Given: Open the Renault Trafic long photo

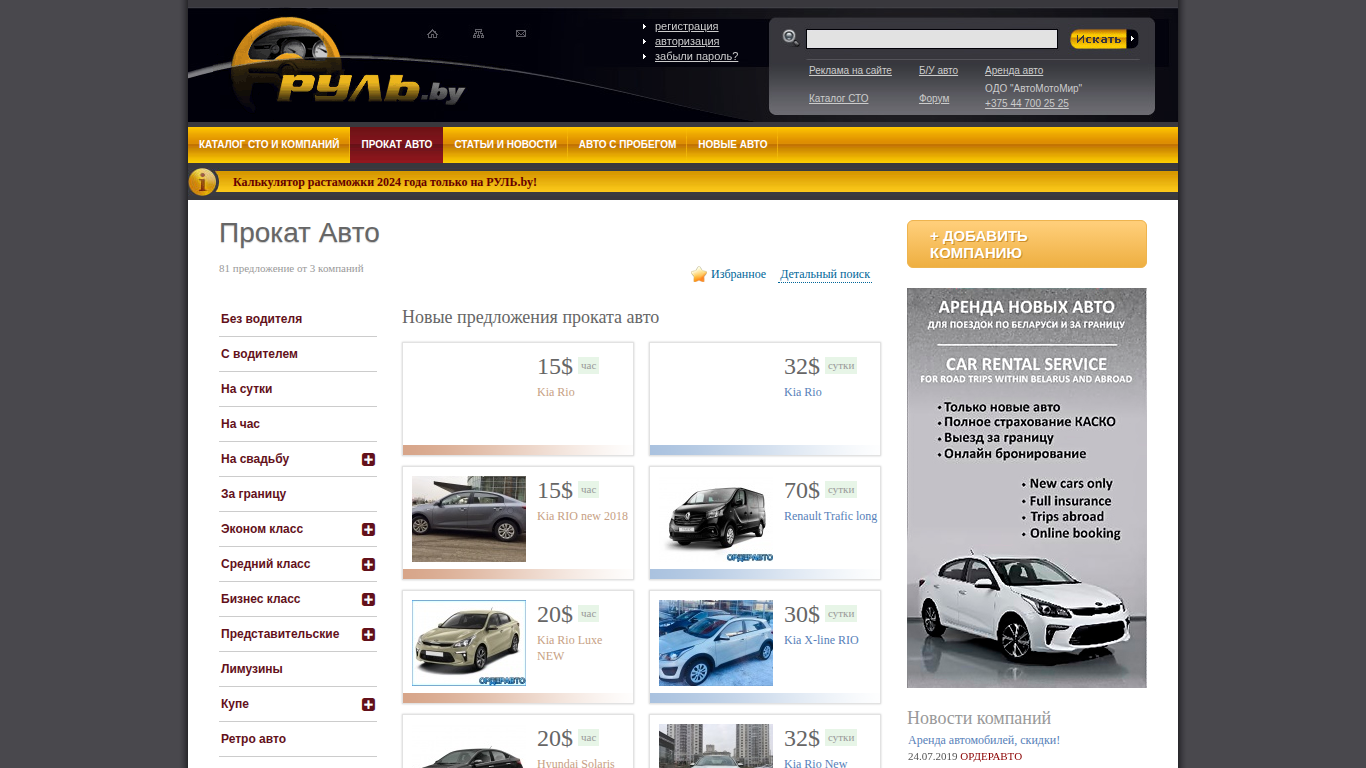Looking at the screenshot, I should (716, 519).
